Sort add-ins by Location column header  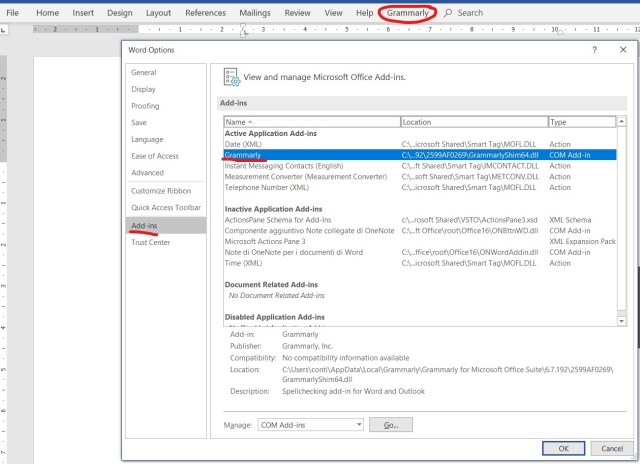[x=472, y=122]
